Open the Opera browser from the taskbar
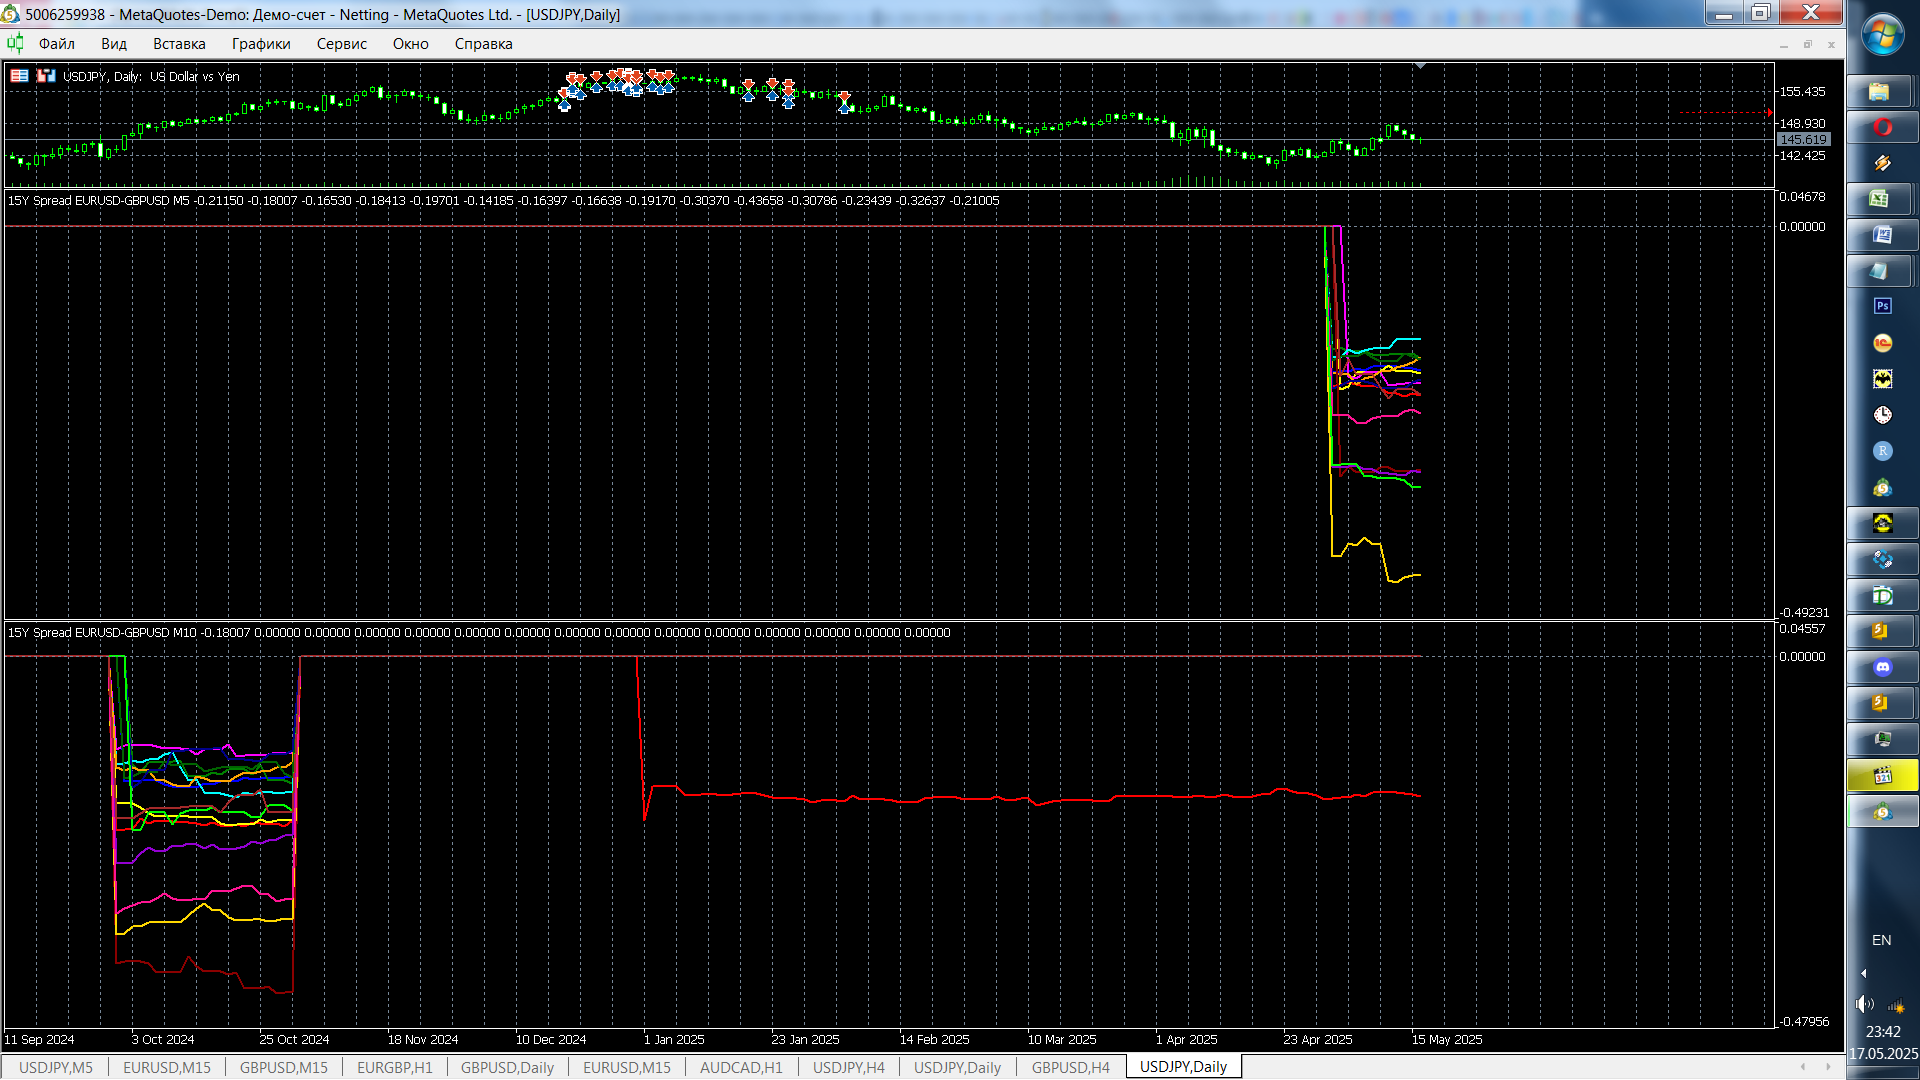This screenshot has height=1080, width=1920. [x=1882, y=127]
